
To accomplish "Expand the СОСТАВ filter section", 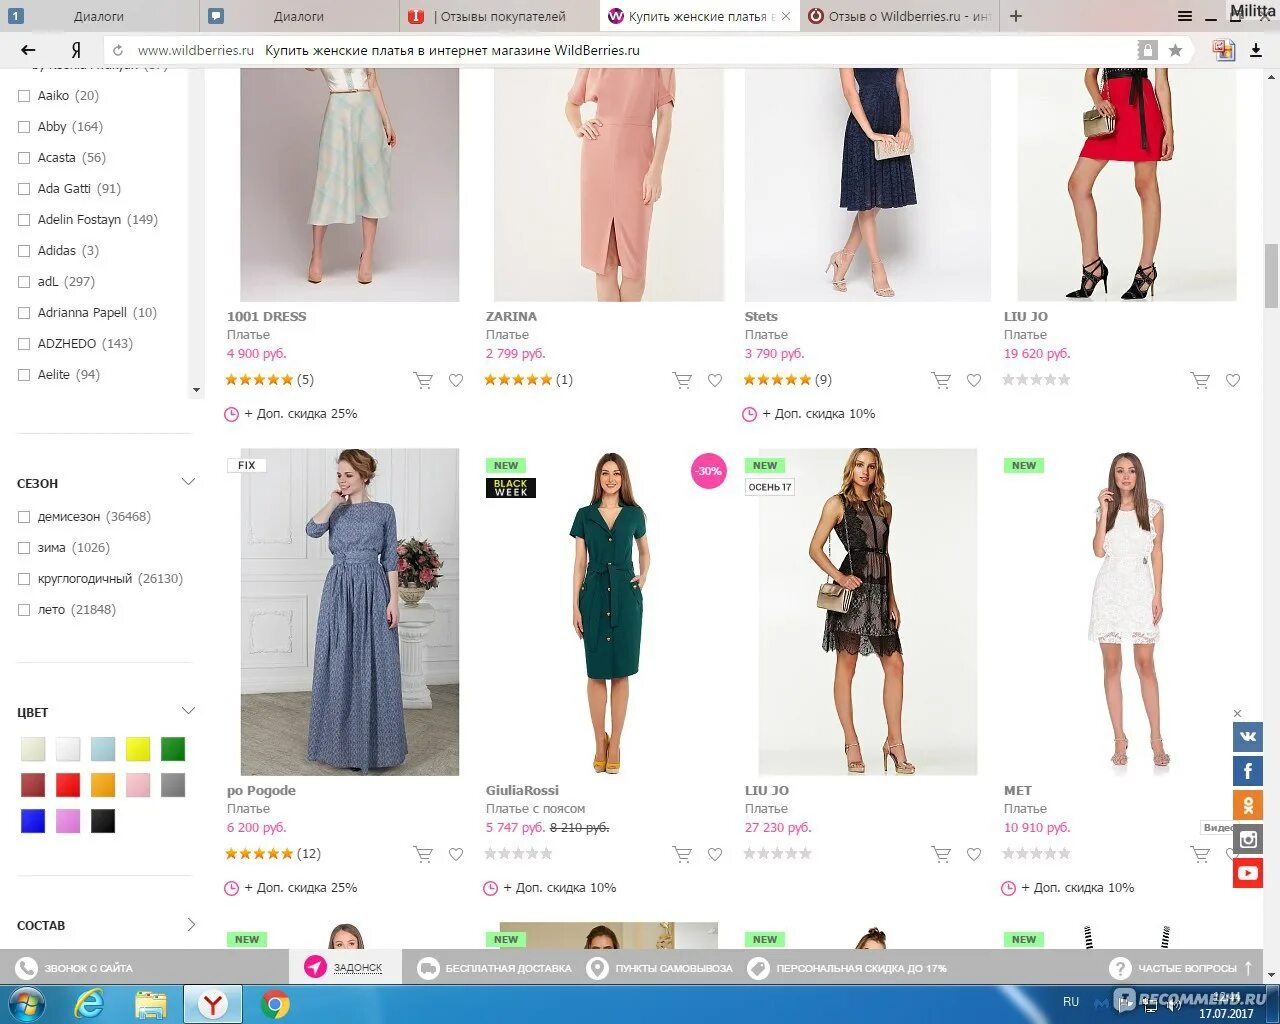I will click(x=191, y=925).
